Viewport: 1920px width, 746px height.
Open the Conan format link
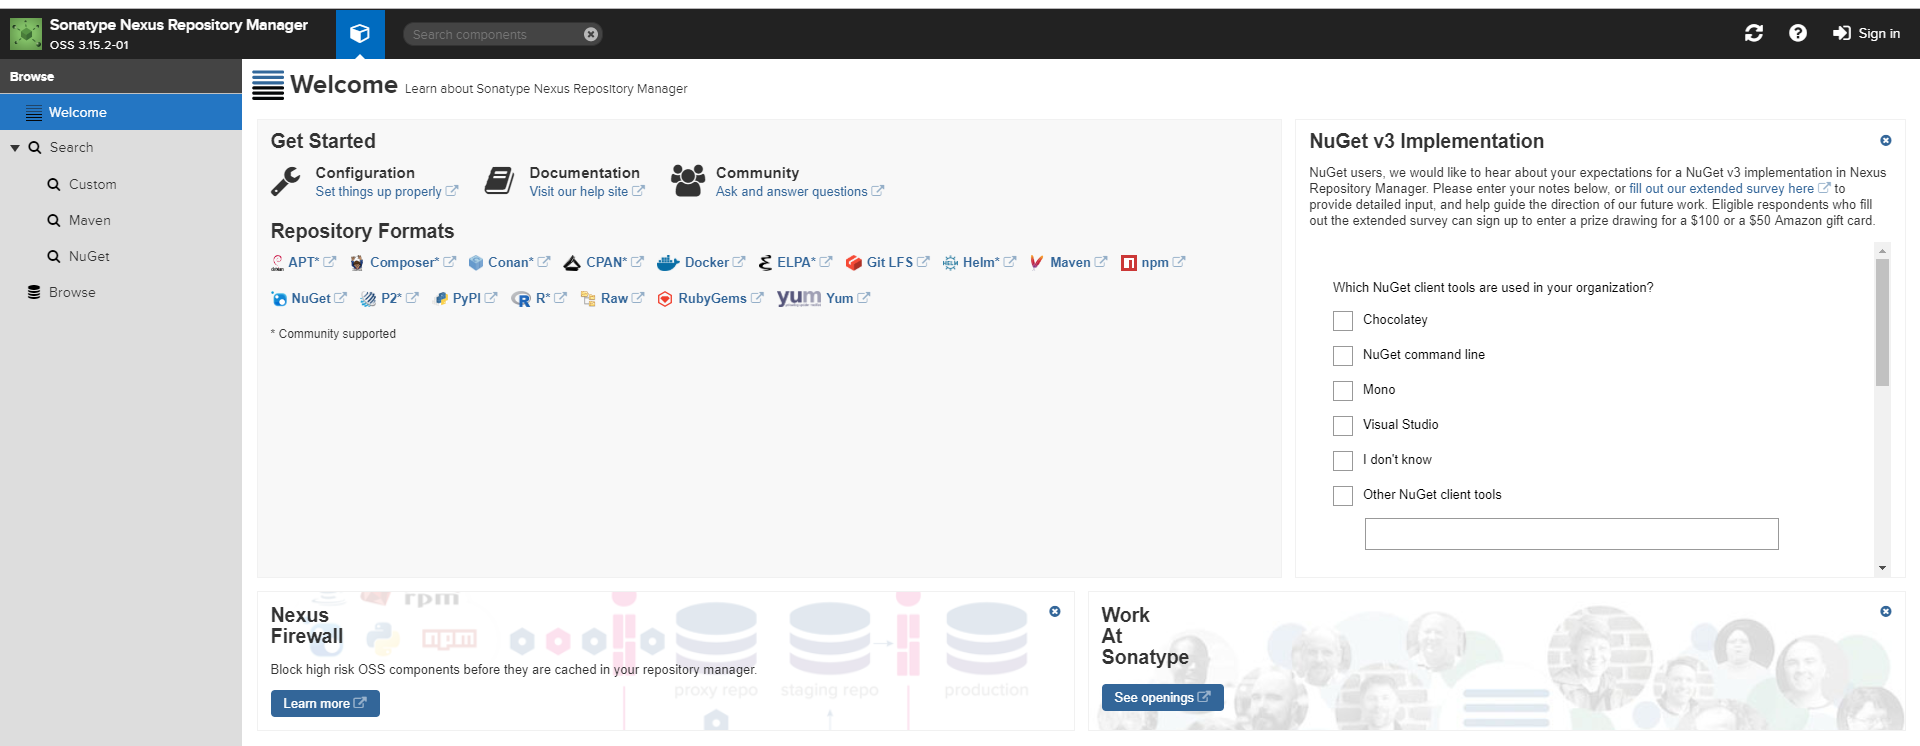coord(518,262)
